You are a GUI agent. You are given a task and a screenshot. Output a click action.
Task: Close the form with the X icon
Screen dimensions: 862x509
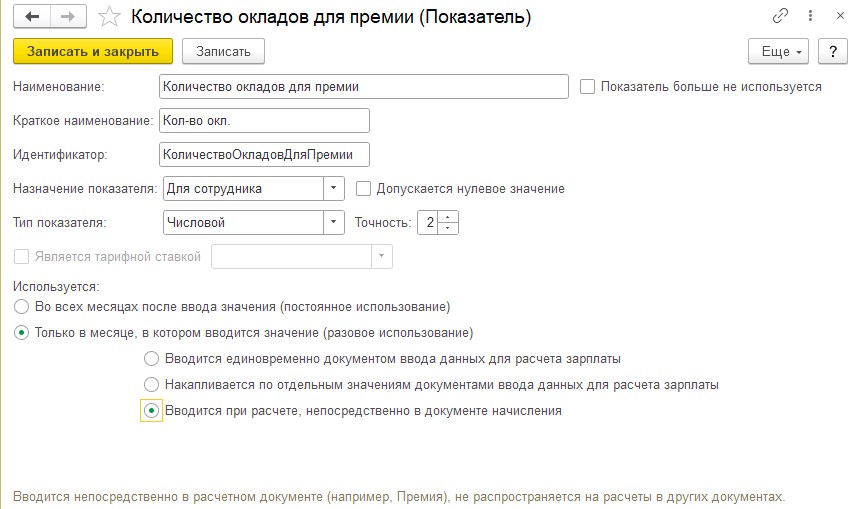tap(840, 16)
